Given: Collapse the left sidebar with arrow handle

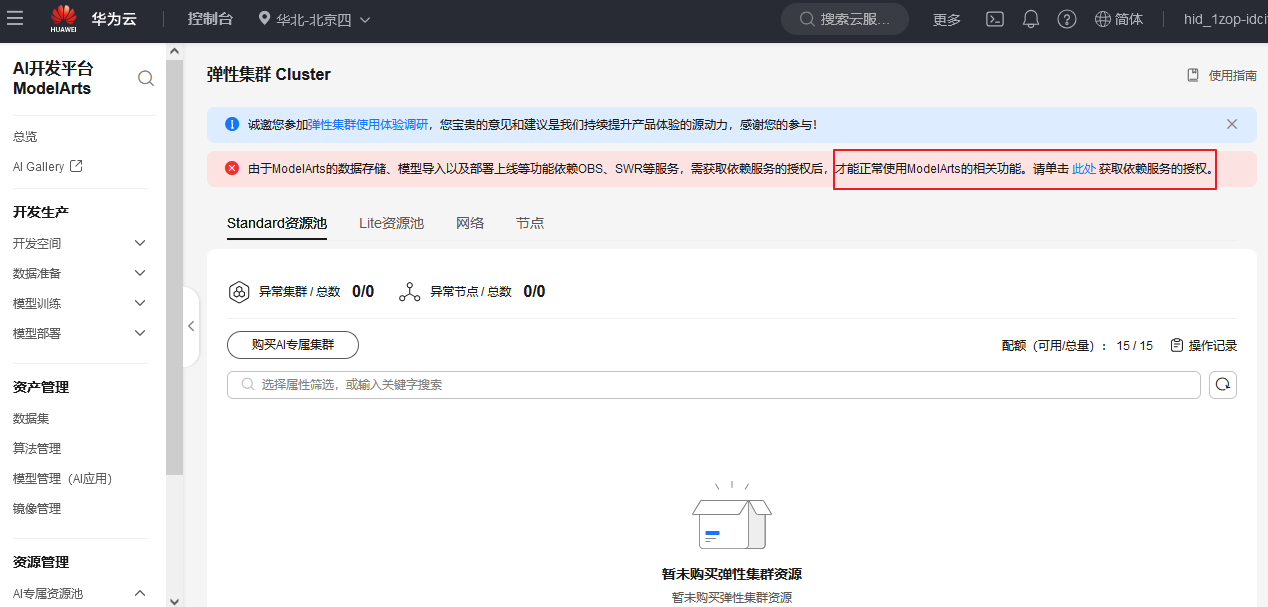Looking at the screenshot, I should click(x=191, y=326).
